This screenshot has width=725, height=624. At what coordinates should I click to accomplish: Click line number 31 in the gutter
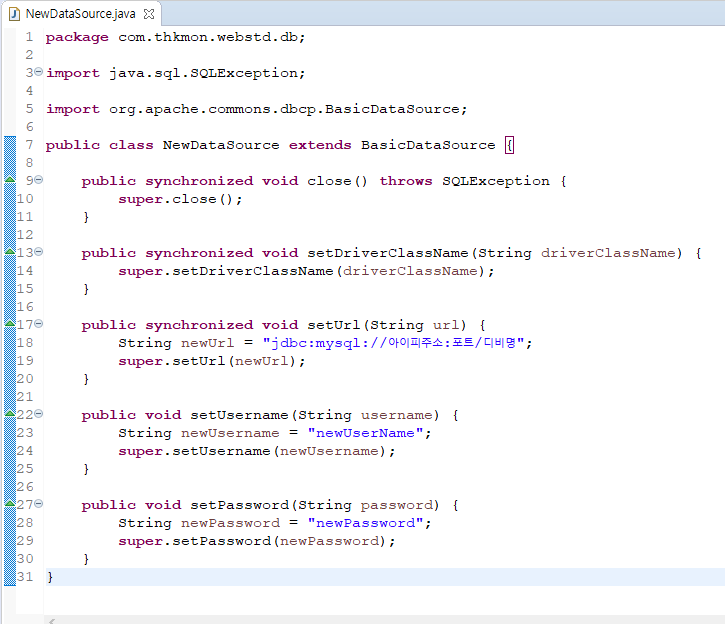click(x=25, y=577)
